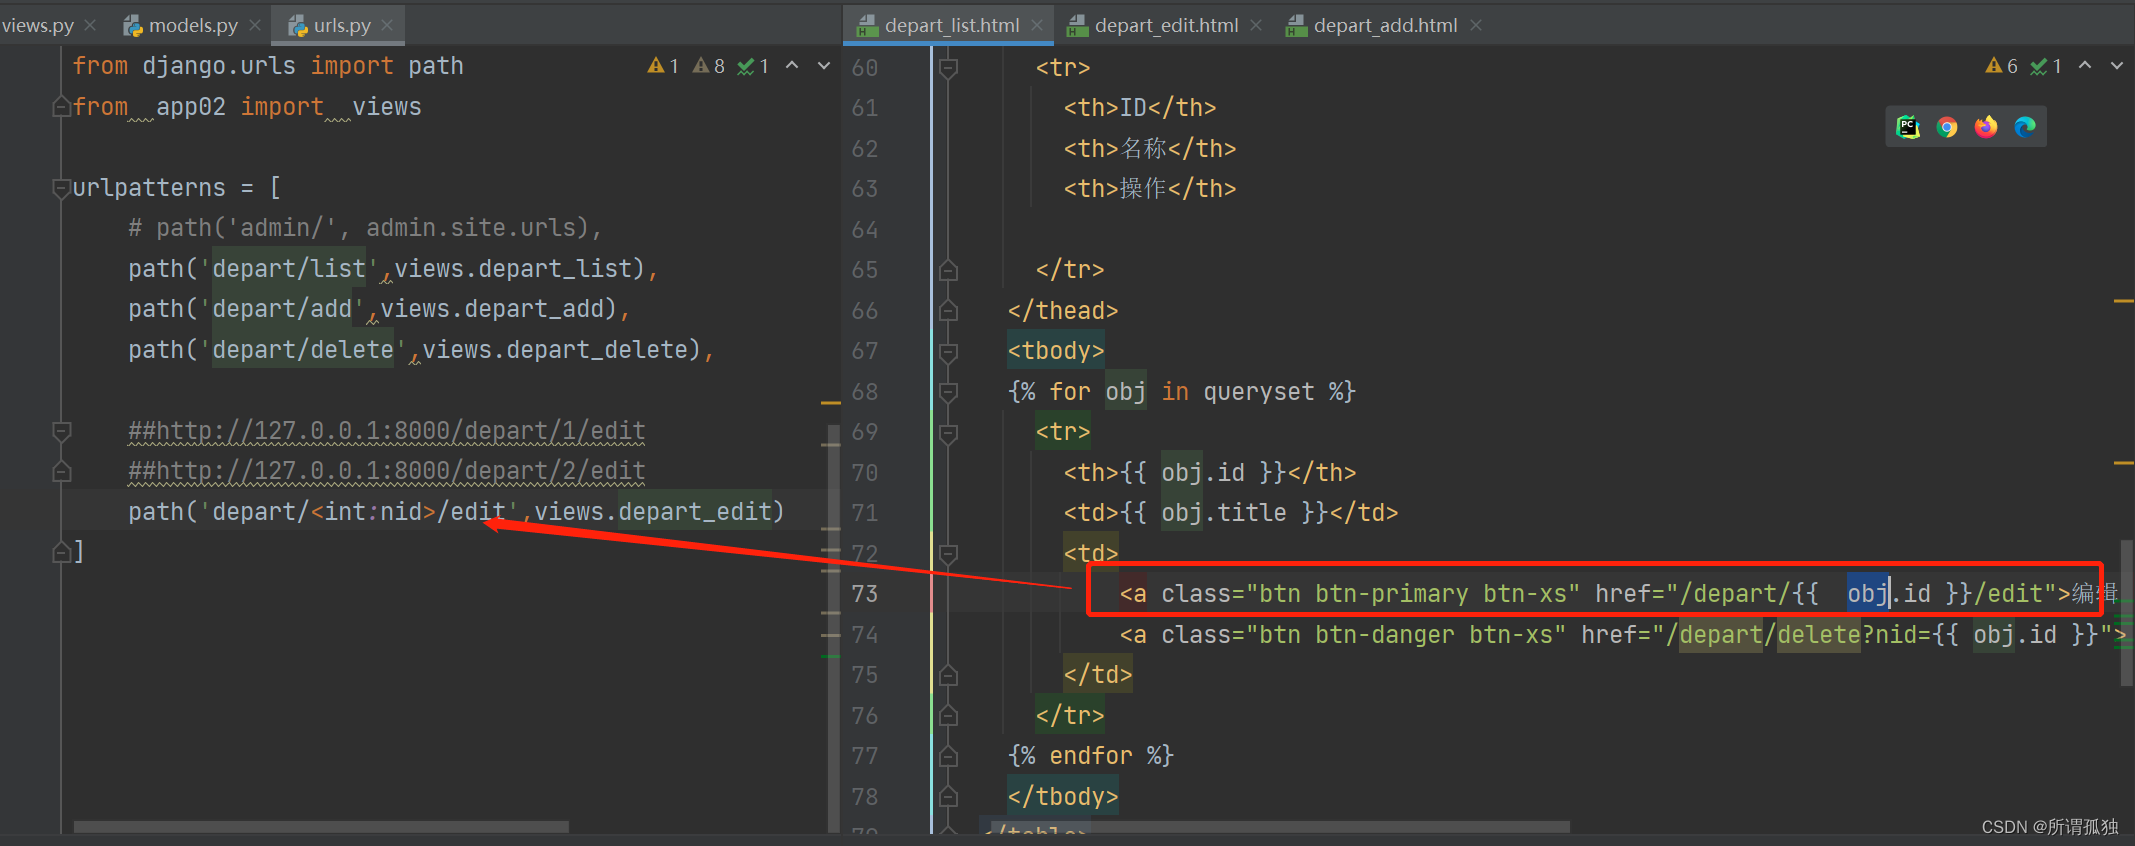Close the depart_add.html tab
This screenshot has height=846, width=2135.
pyautogui.click(x=1476, y=25)
